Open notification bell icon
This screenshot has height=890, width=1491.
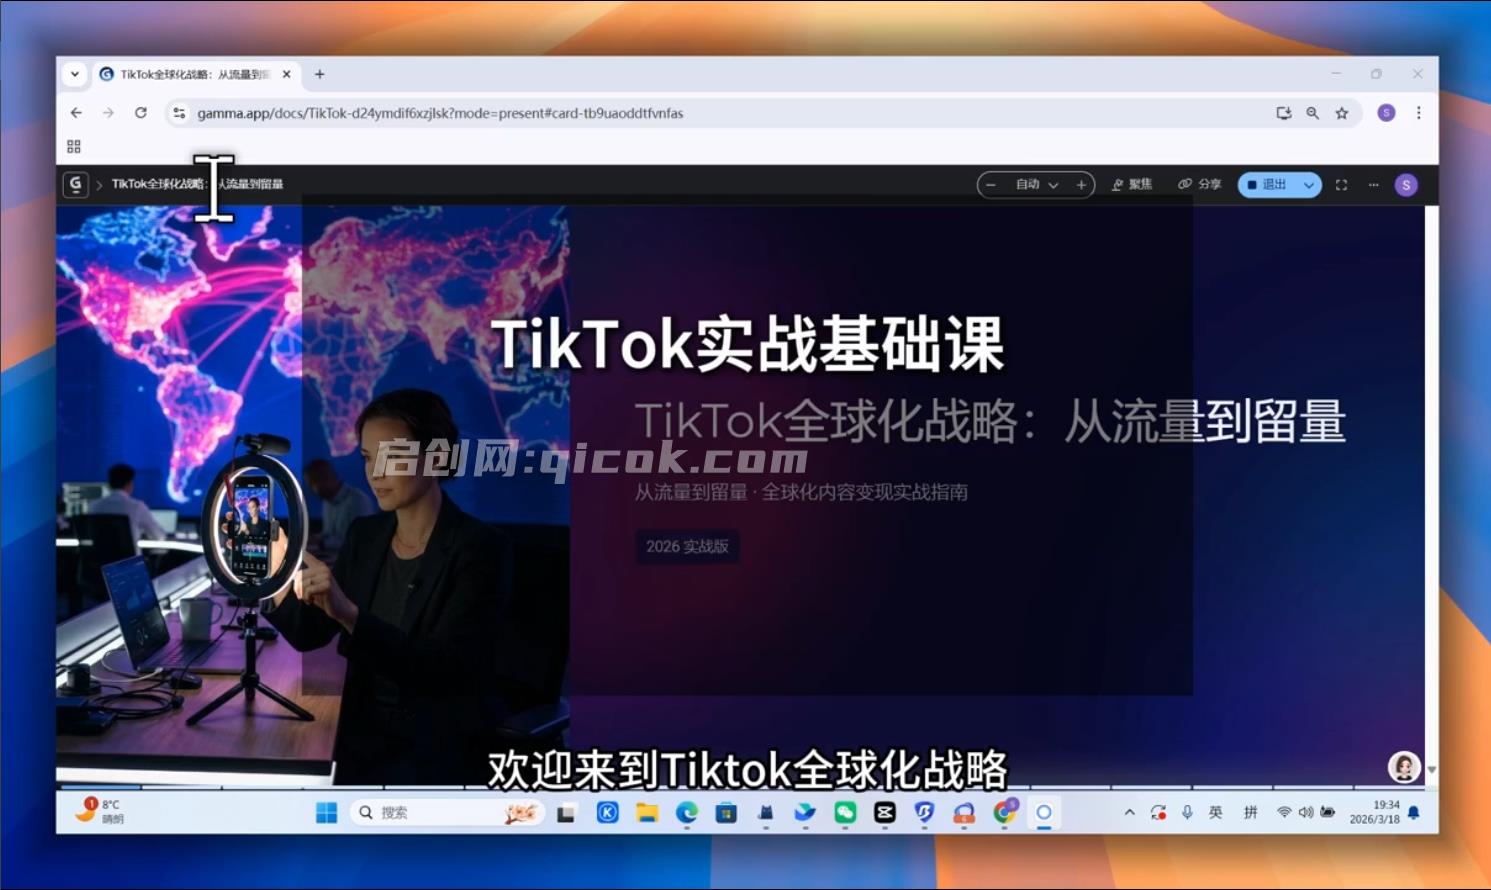1414,813
